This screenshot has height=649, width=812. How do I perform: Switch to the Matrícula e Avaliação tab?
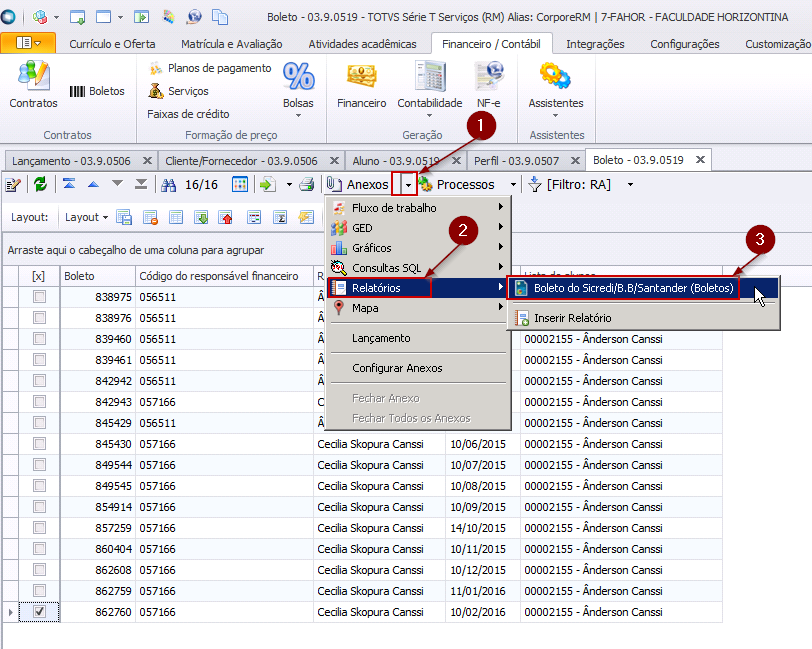pos(231,44)
